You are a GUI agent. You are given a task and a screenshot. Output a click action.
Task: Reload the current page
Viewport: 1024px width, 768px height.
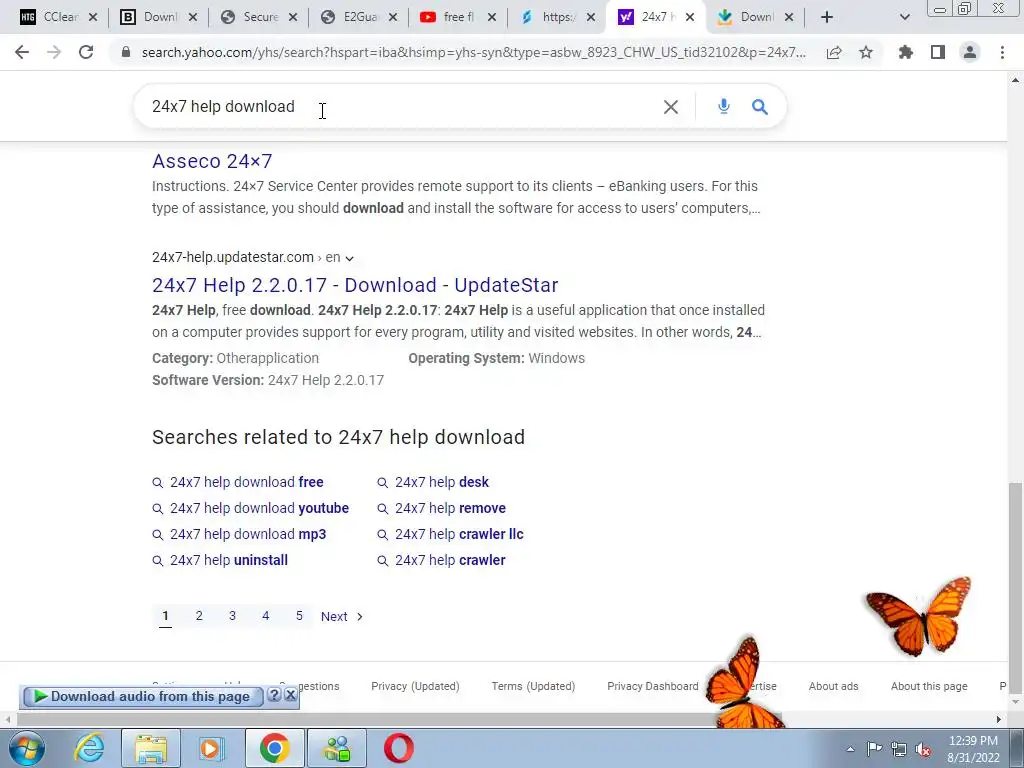[86, 52]
